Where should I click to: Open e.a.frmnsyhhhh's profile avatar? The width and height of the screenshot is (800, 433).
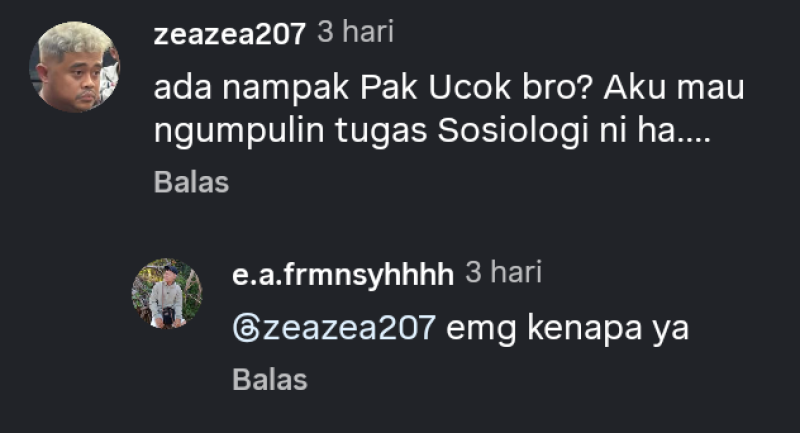167,293
